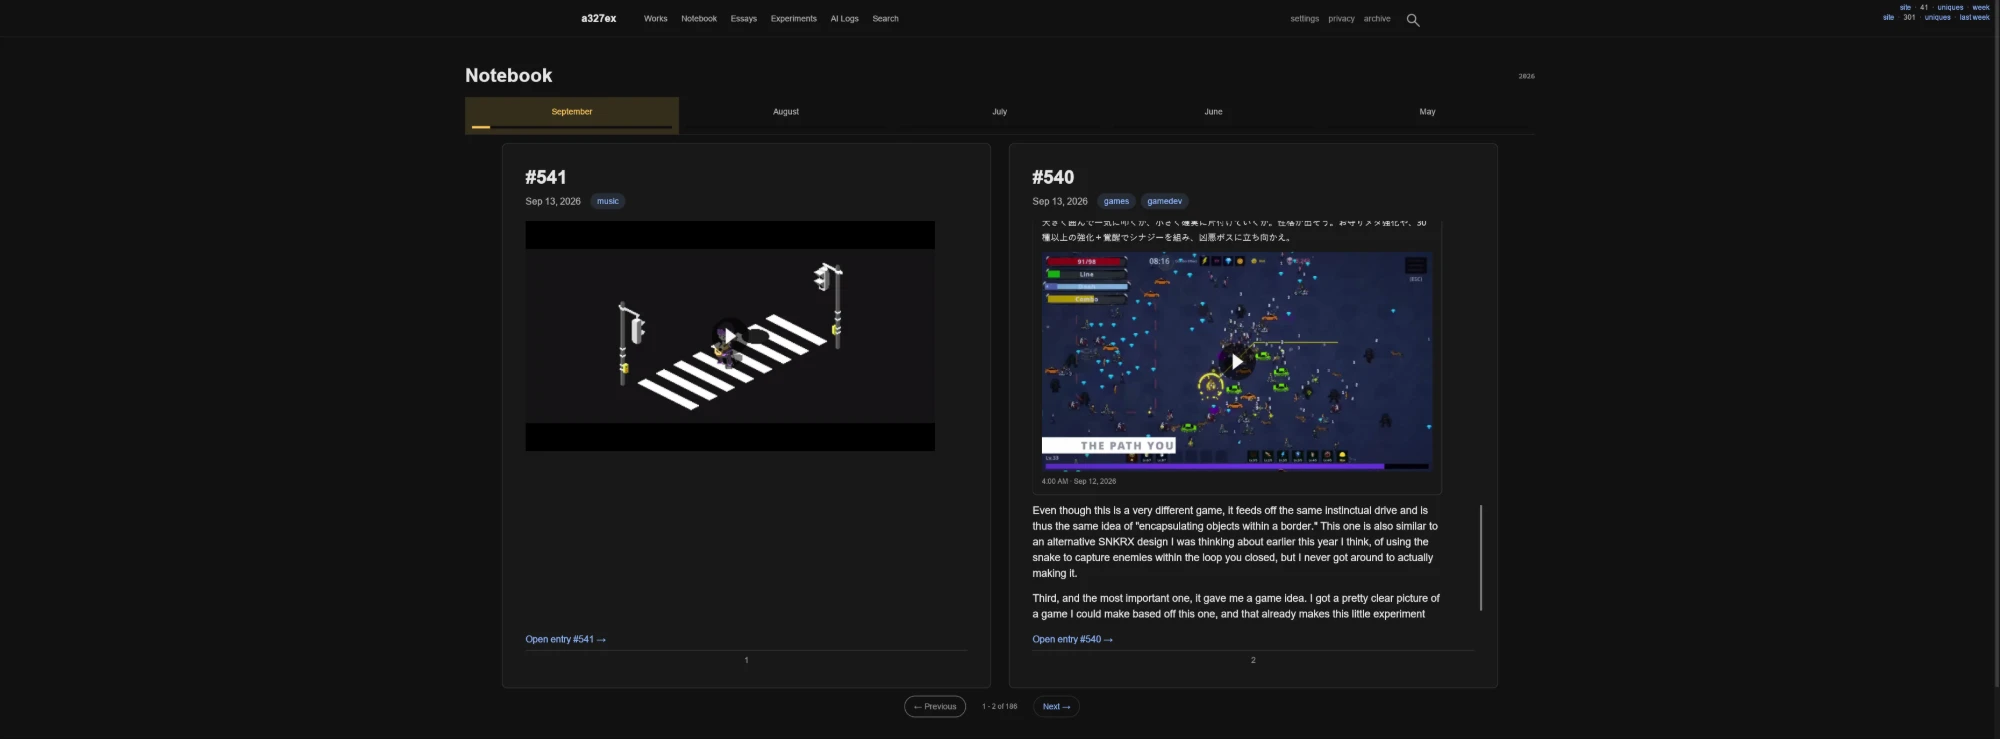
Task: Click the music tag on entry #541
Action: (x=608, y=201)
